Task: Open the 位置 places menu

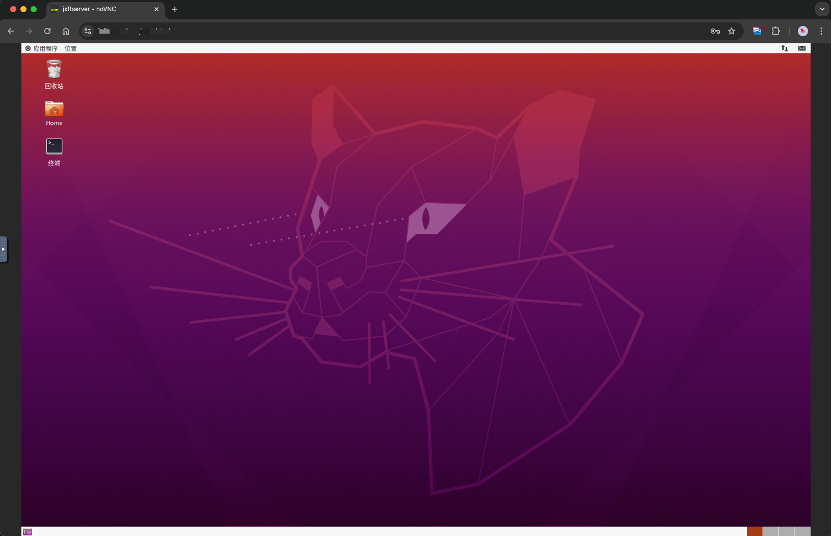Action: pyautogui.click(x=70, y=48)
